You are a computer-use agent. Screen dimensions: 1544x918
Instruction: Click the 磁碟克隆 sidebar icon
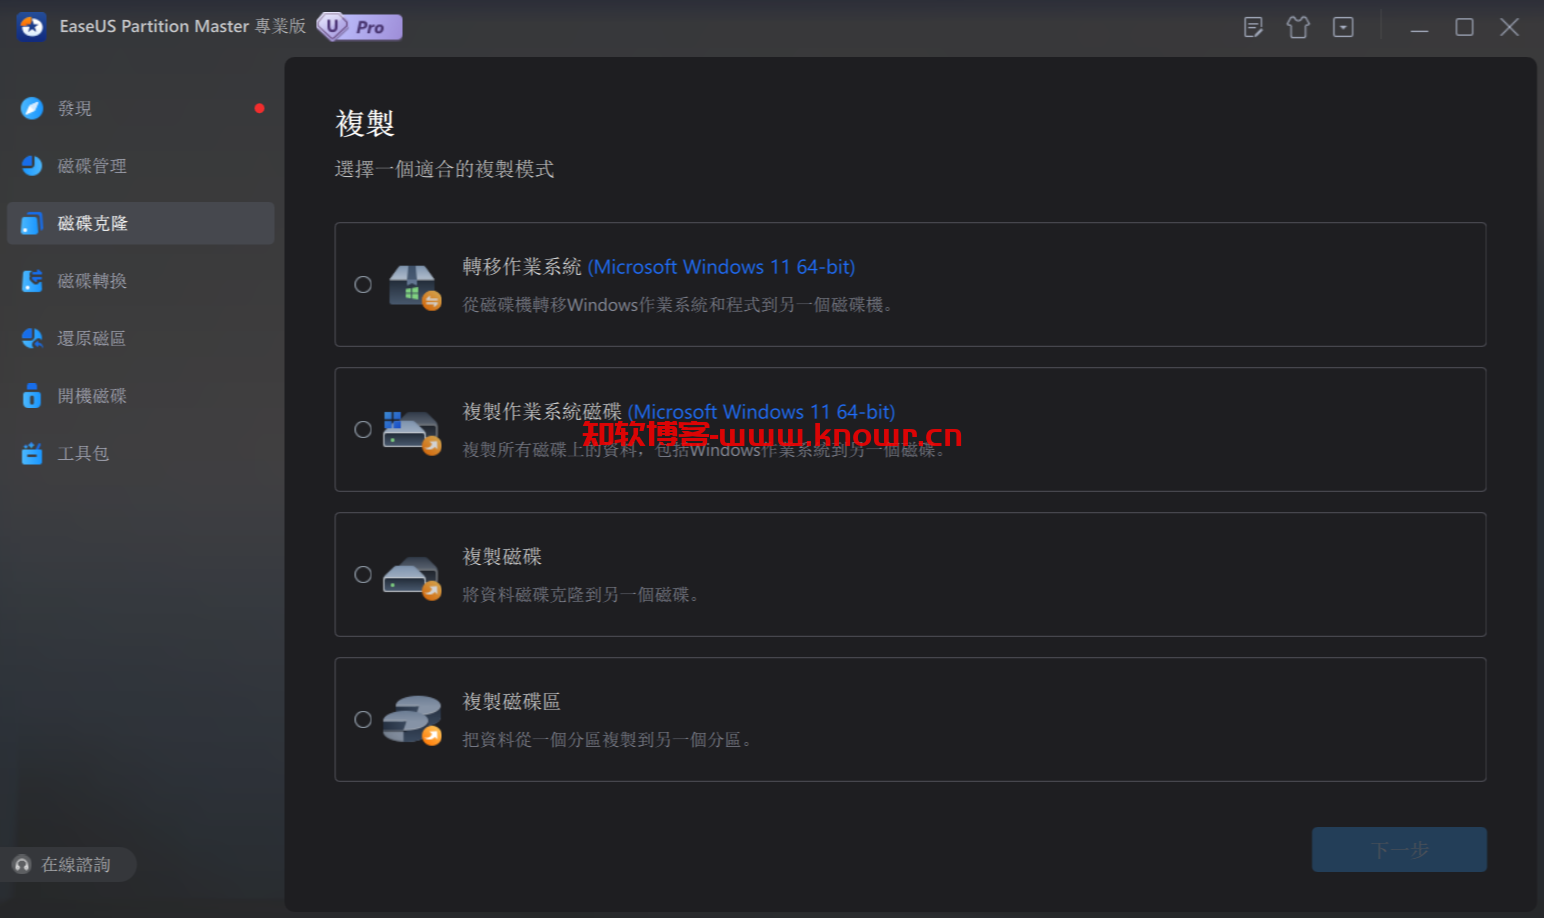pos(32,223)
